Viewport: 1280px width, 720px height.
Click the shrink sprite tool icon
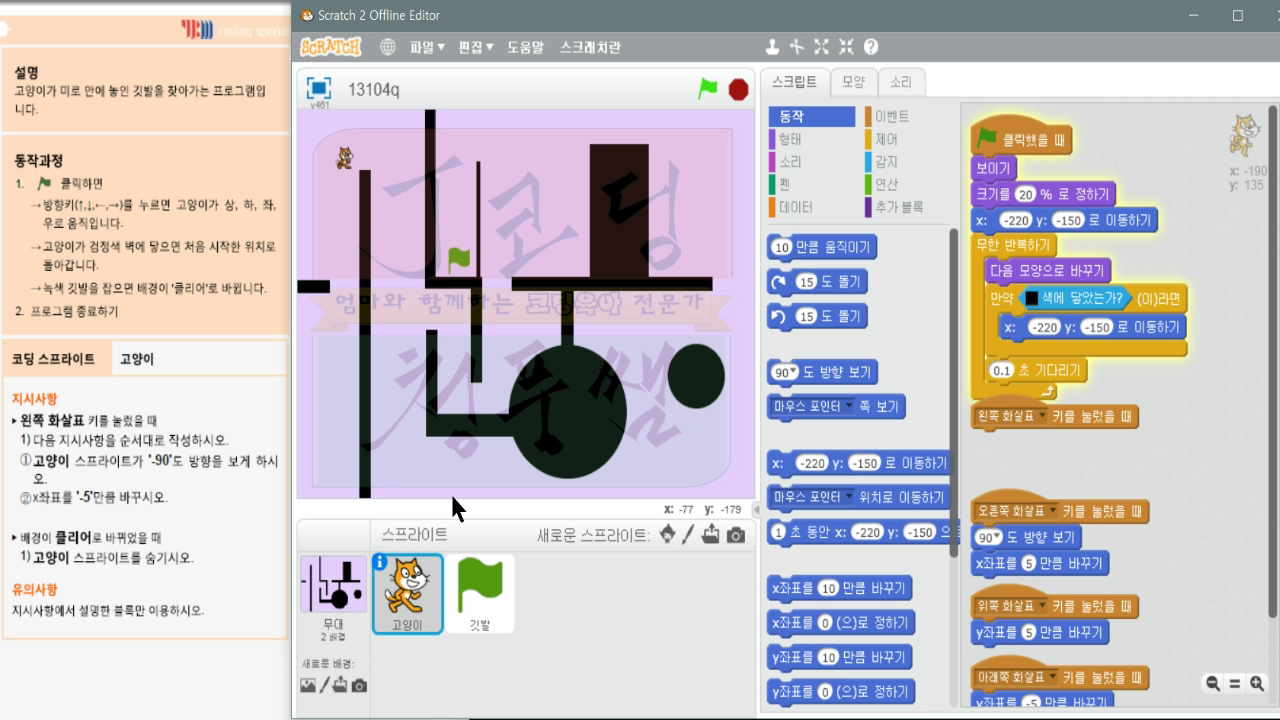point(845,46)
